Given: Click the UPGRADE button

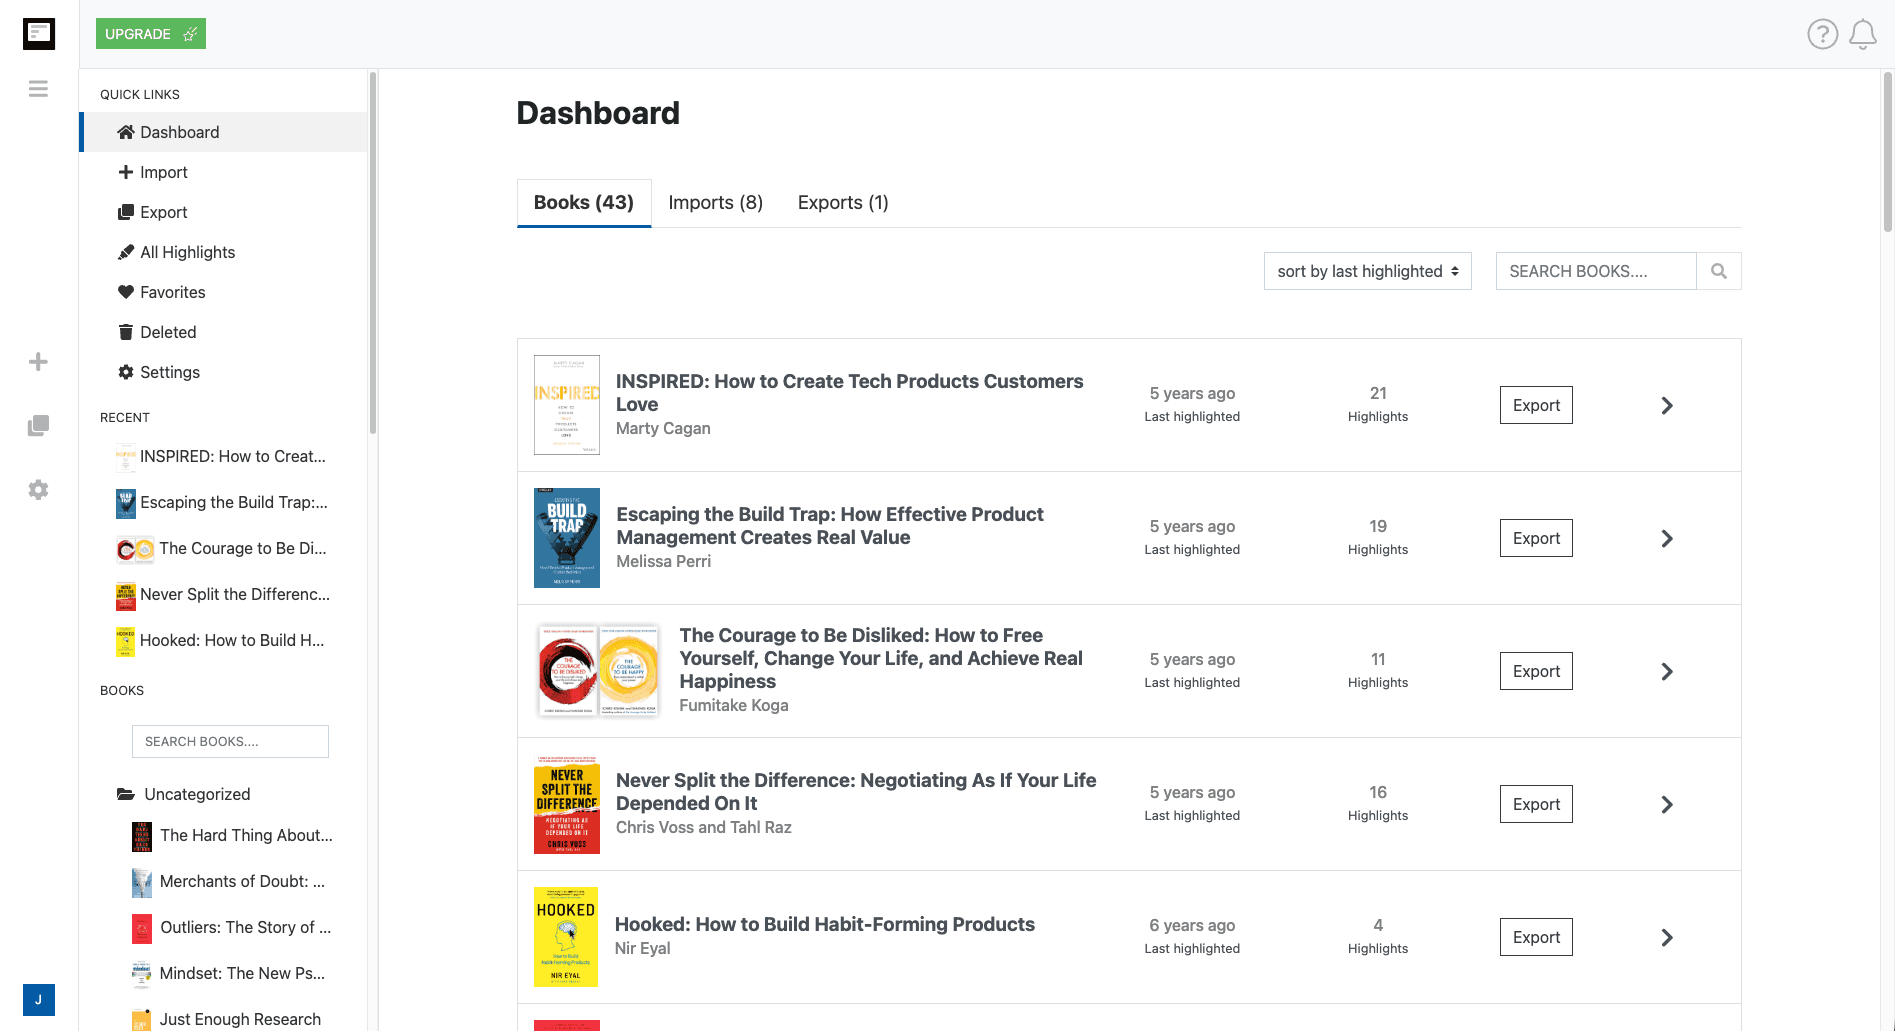Looking at the screenshot, I should coord(151,34).
